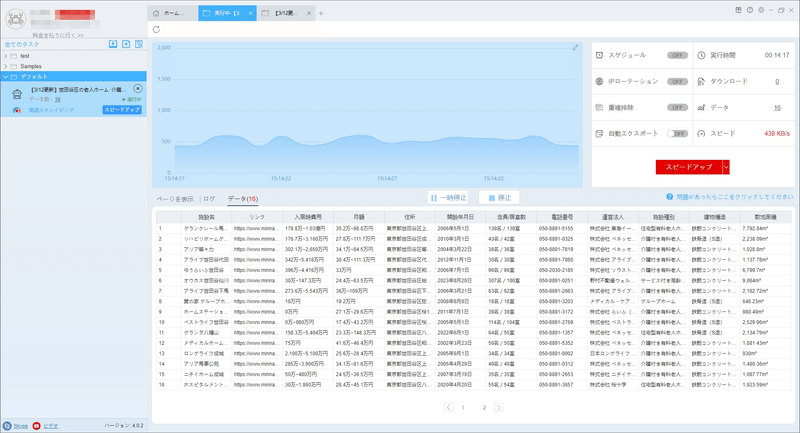Click the robot icon of the running task
Screen dimensions: 800x433
(17, 94)
